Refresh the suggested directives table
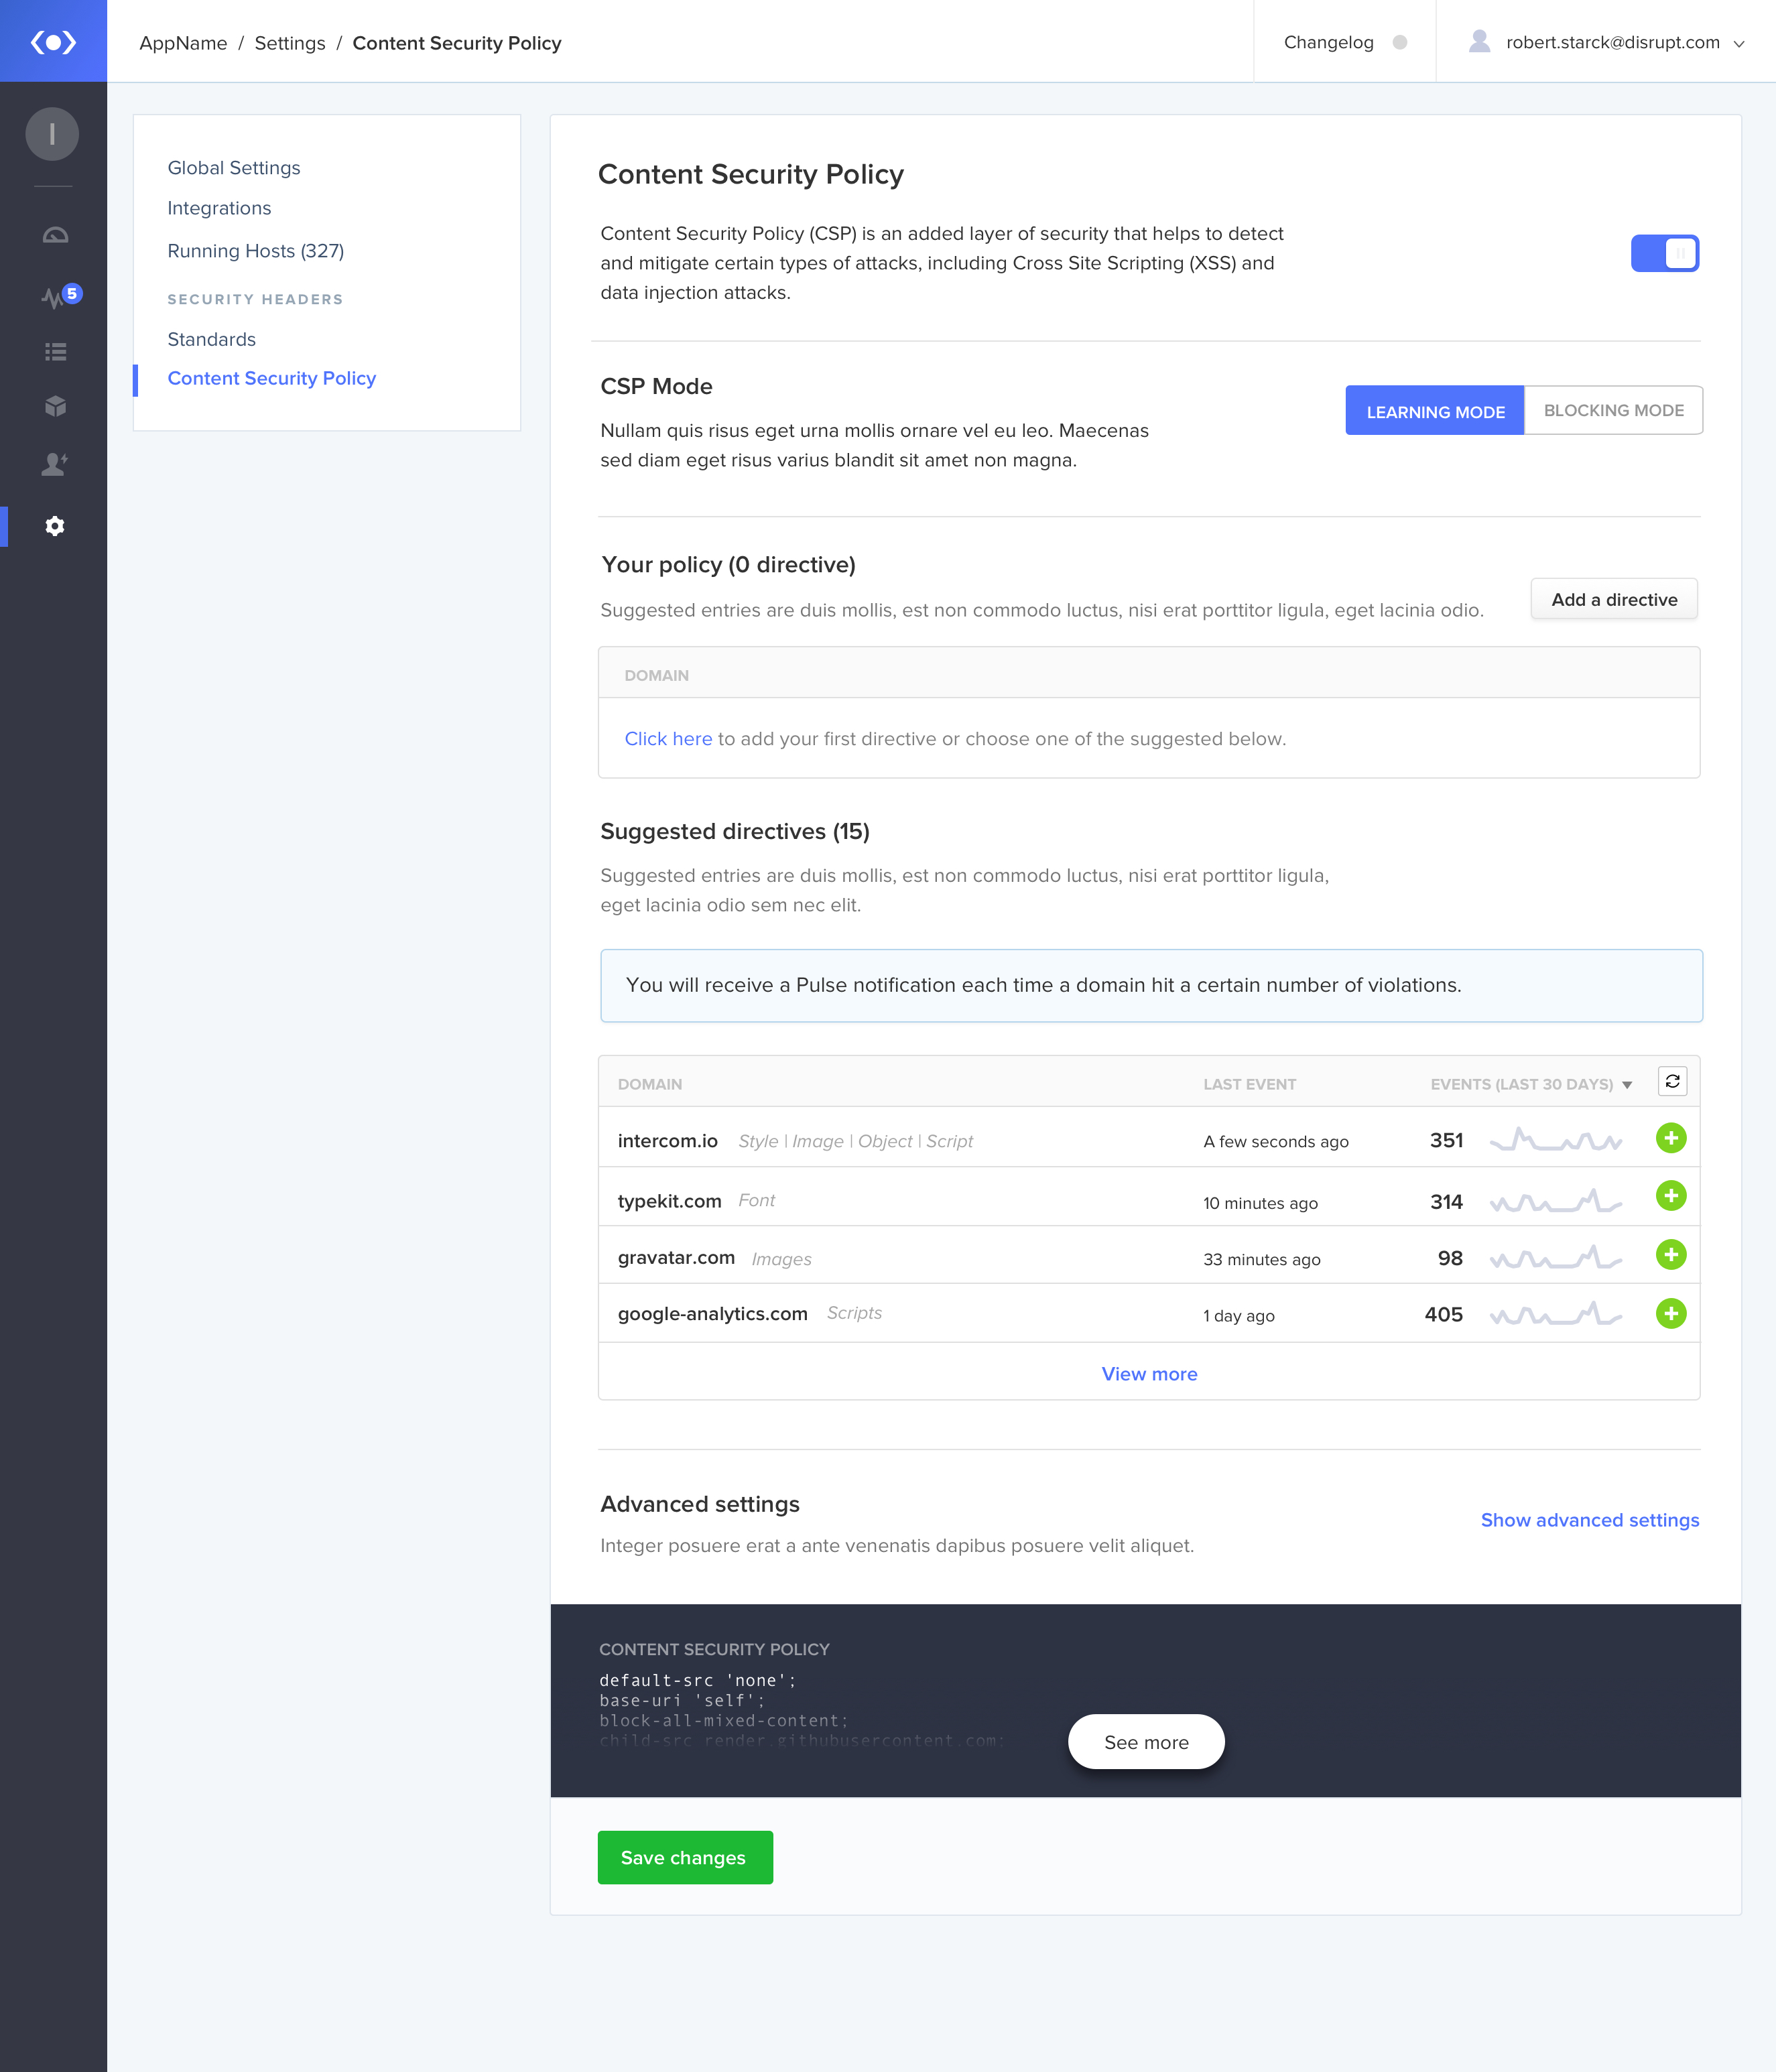This screenshot has width=1776, height=2072. [x=1672, y=1081]
